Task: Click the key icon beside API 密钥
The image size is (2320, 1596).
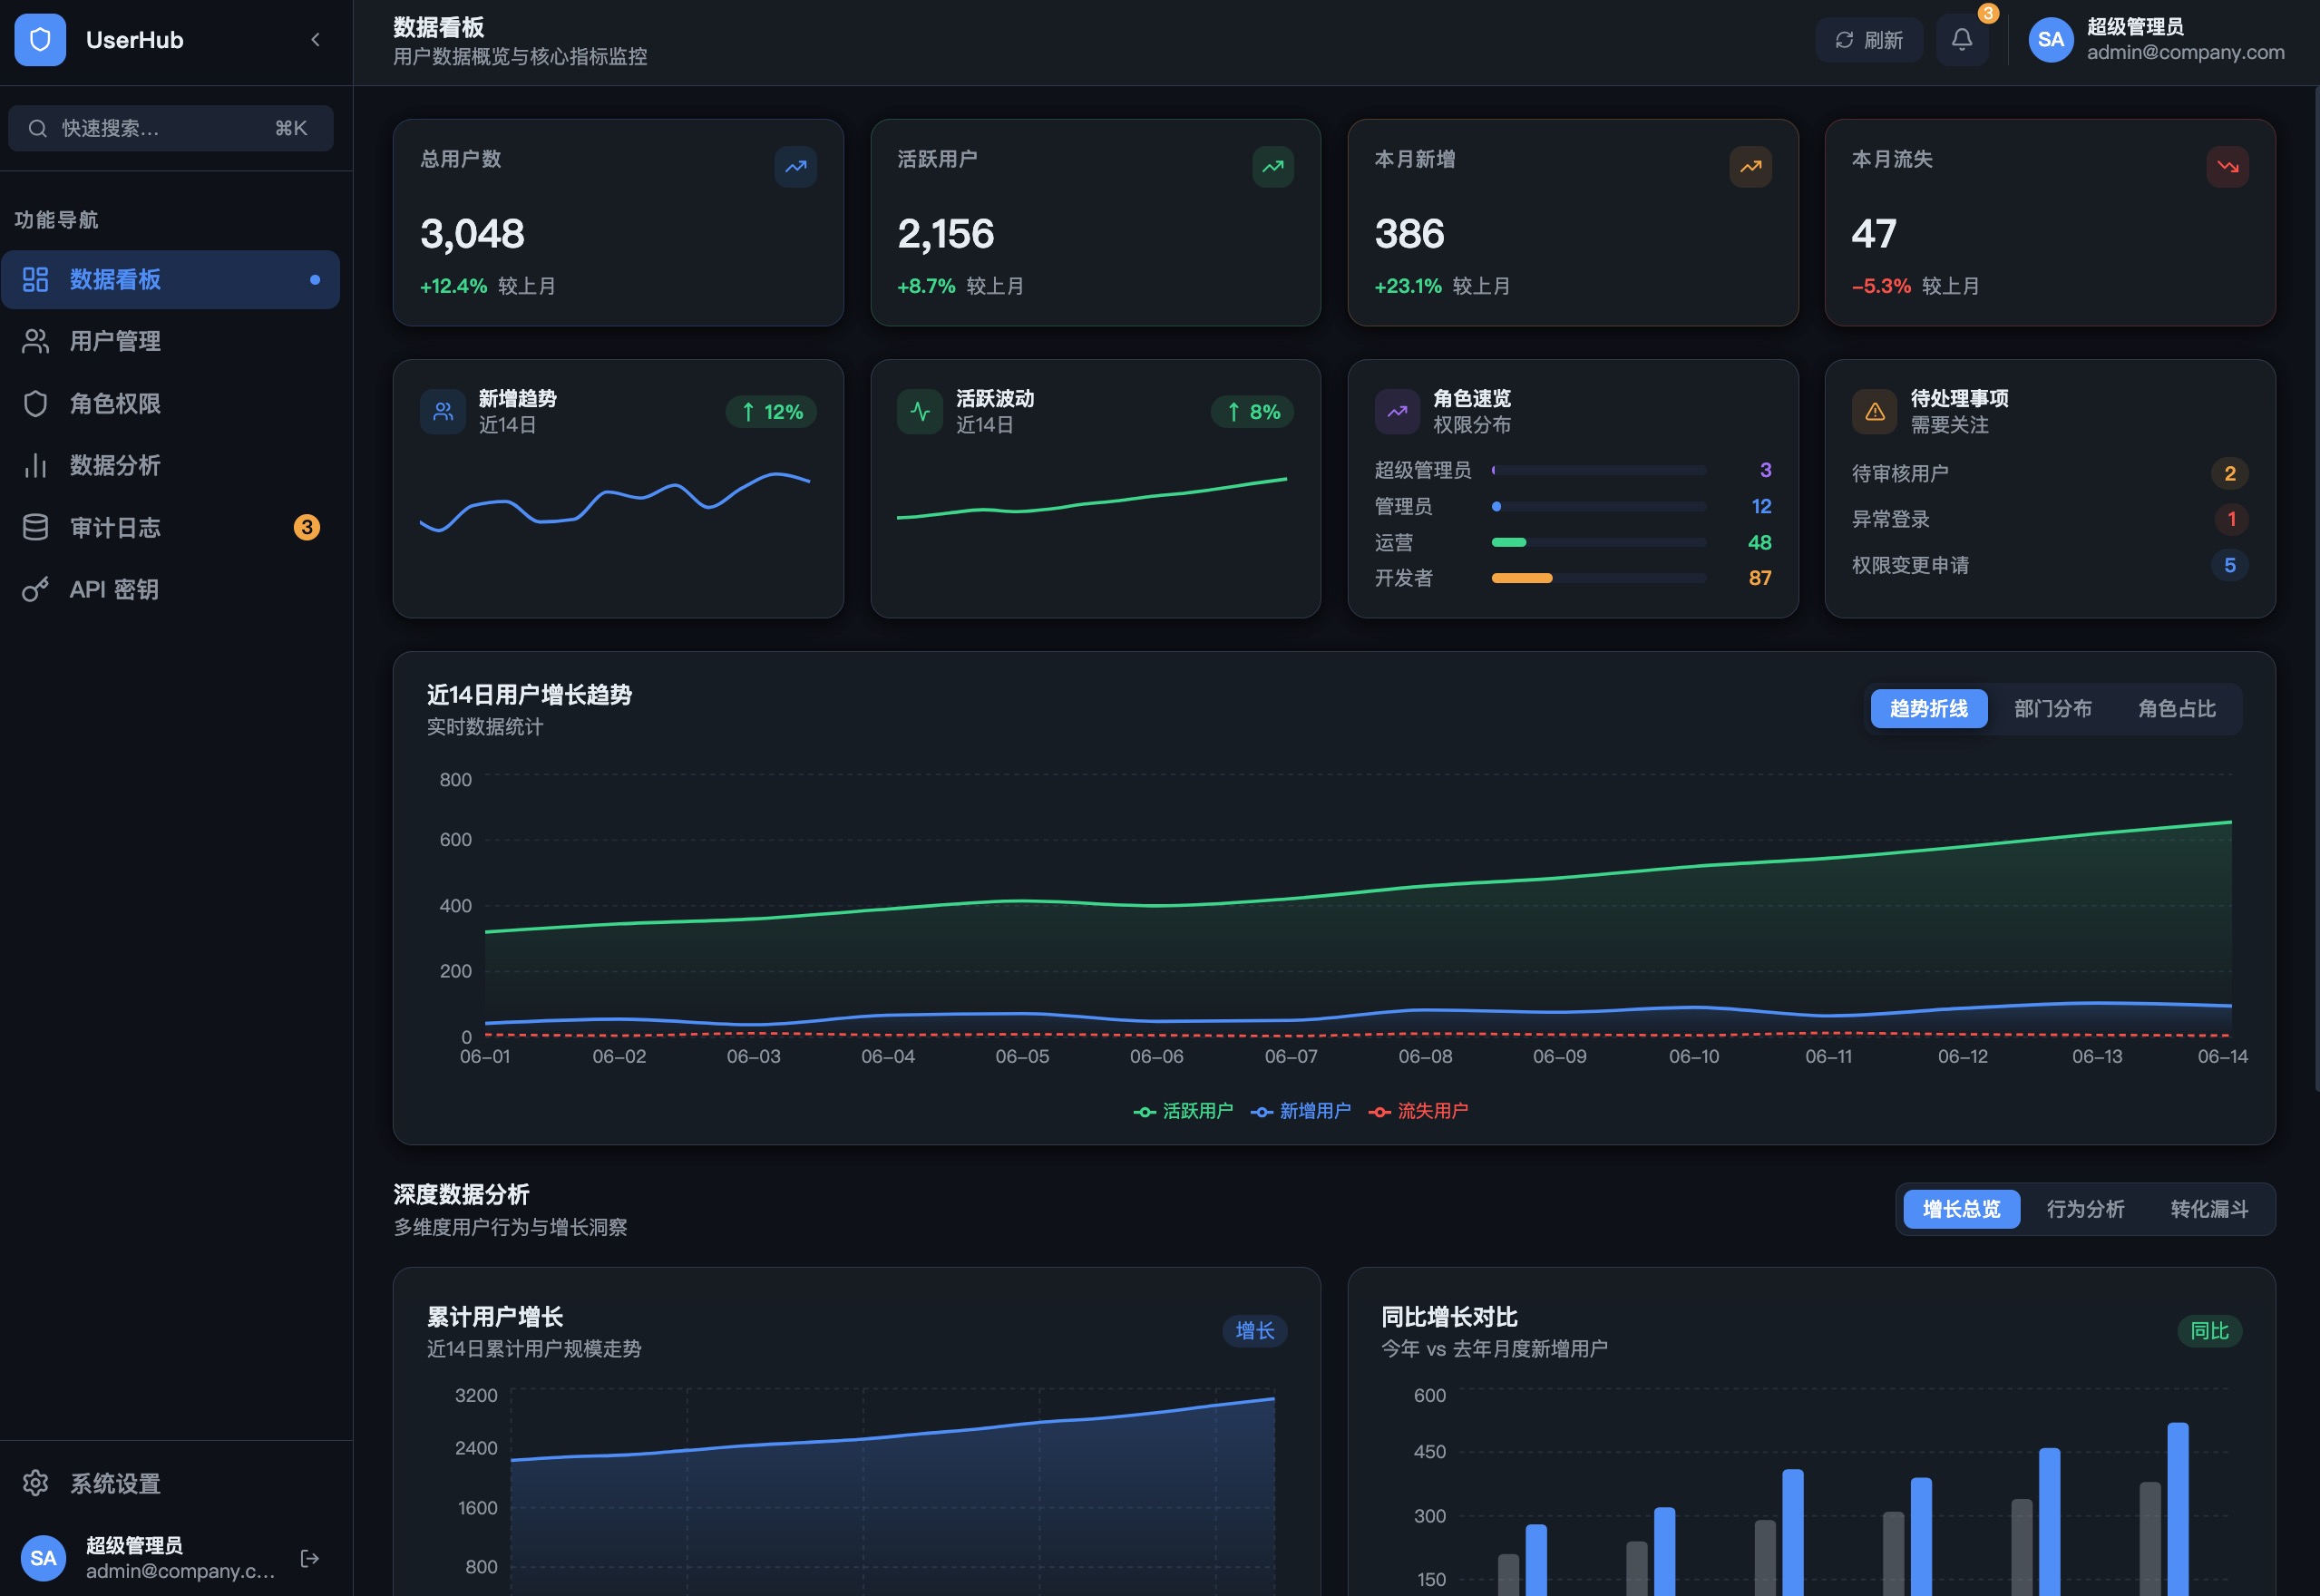Action: point(36,590)
